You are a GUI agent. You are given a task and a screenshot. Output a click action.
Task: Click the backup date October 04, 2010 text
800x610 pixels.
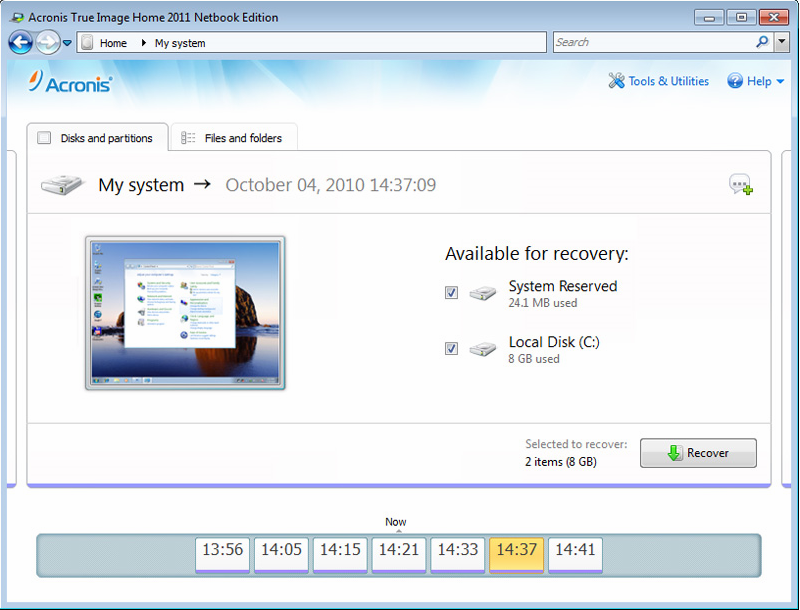click(x=331, y=185)
